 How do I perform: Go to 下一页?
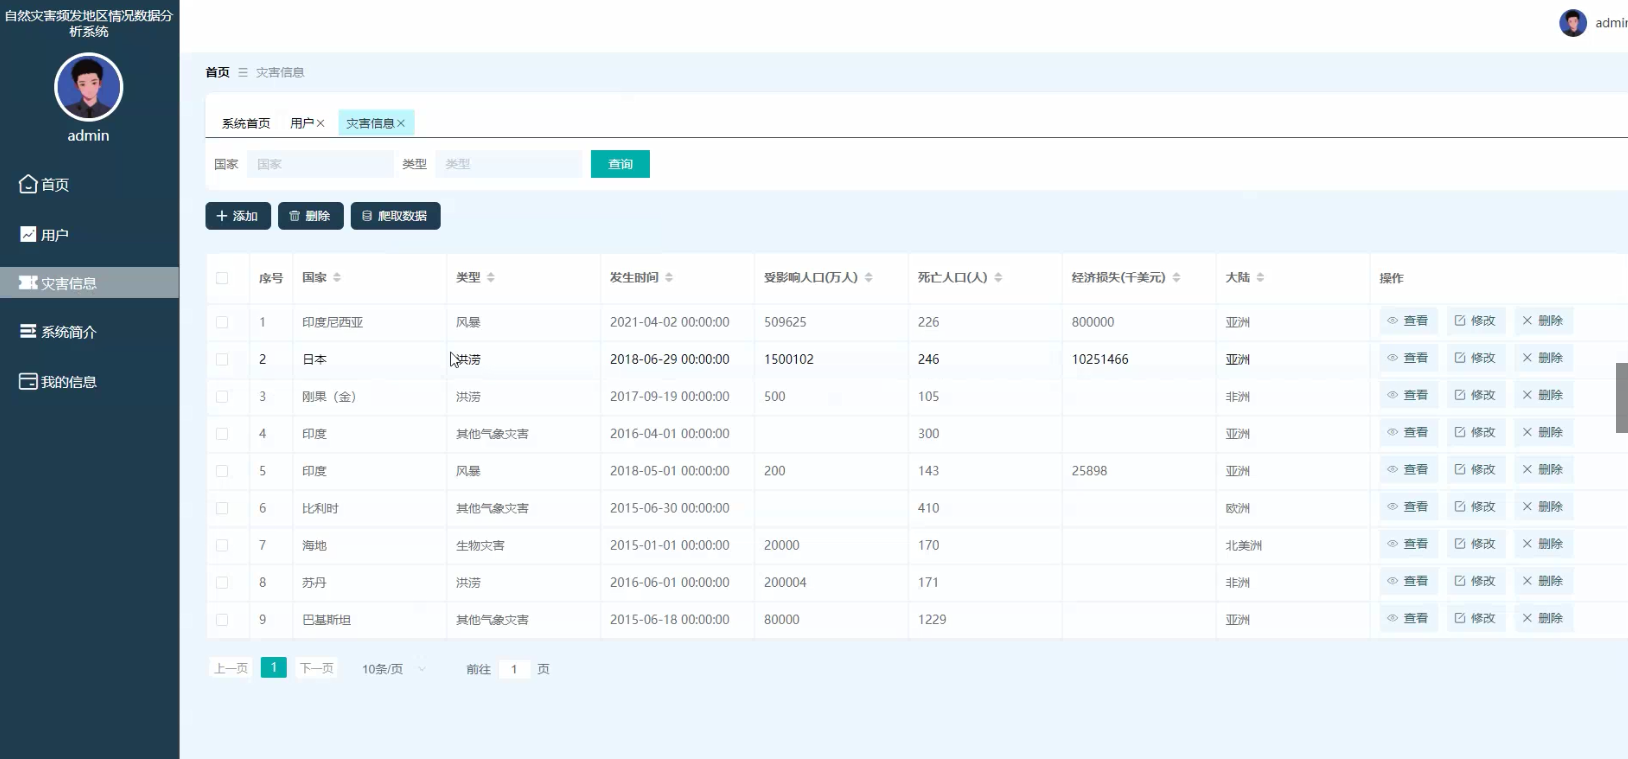coord(317,668)
